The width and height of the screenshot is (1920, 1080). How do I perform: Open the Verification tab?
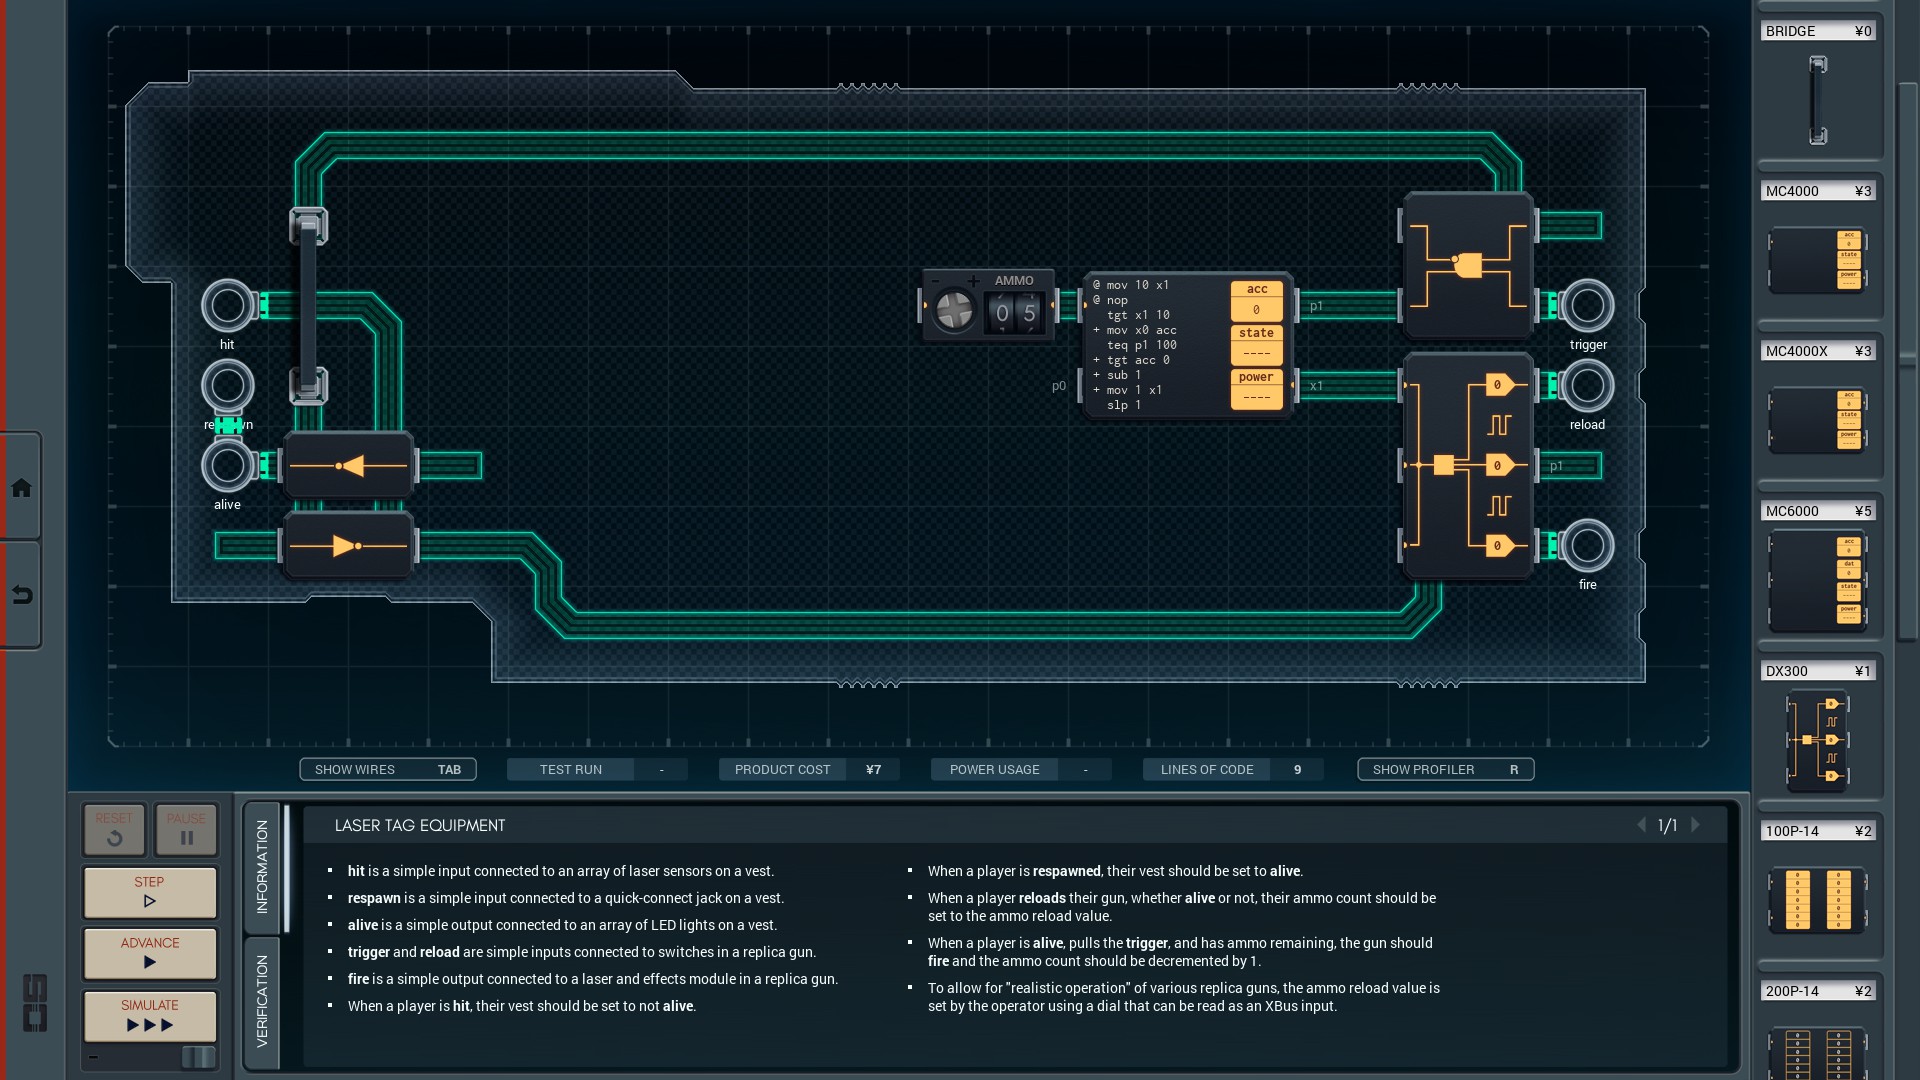pyautogui.click(x=262, y=1000)
